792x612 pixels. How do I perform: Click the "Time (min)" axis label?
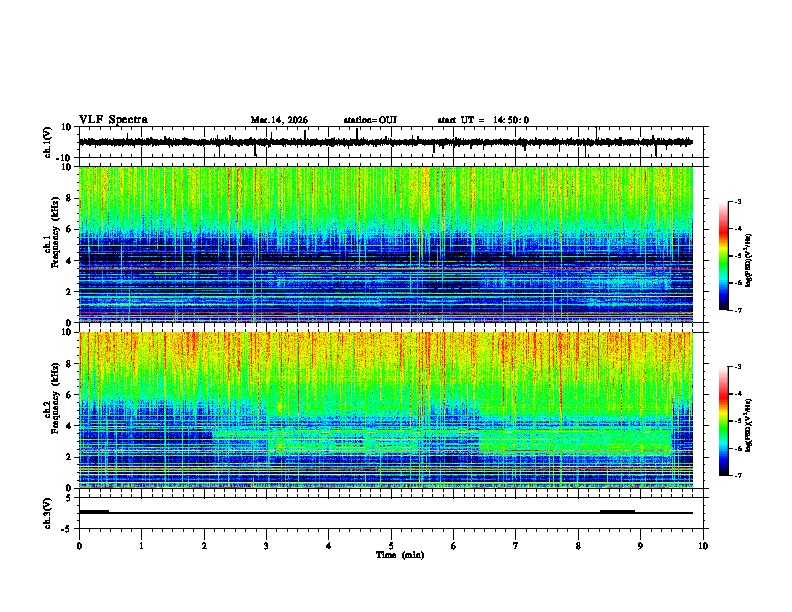tap(400, 555)
